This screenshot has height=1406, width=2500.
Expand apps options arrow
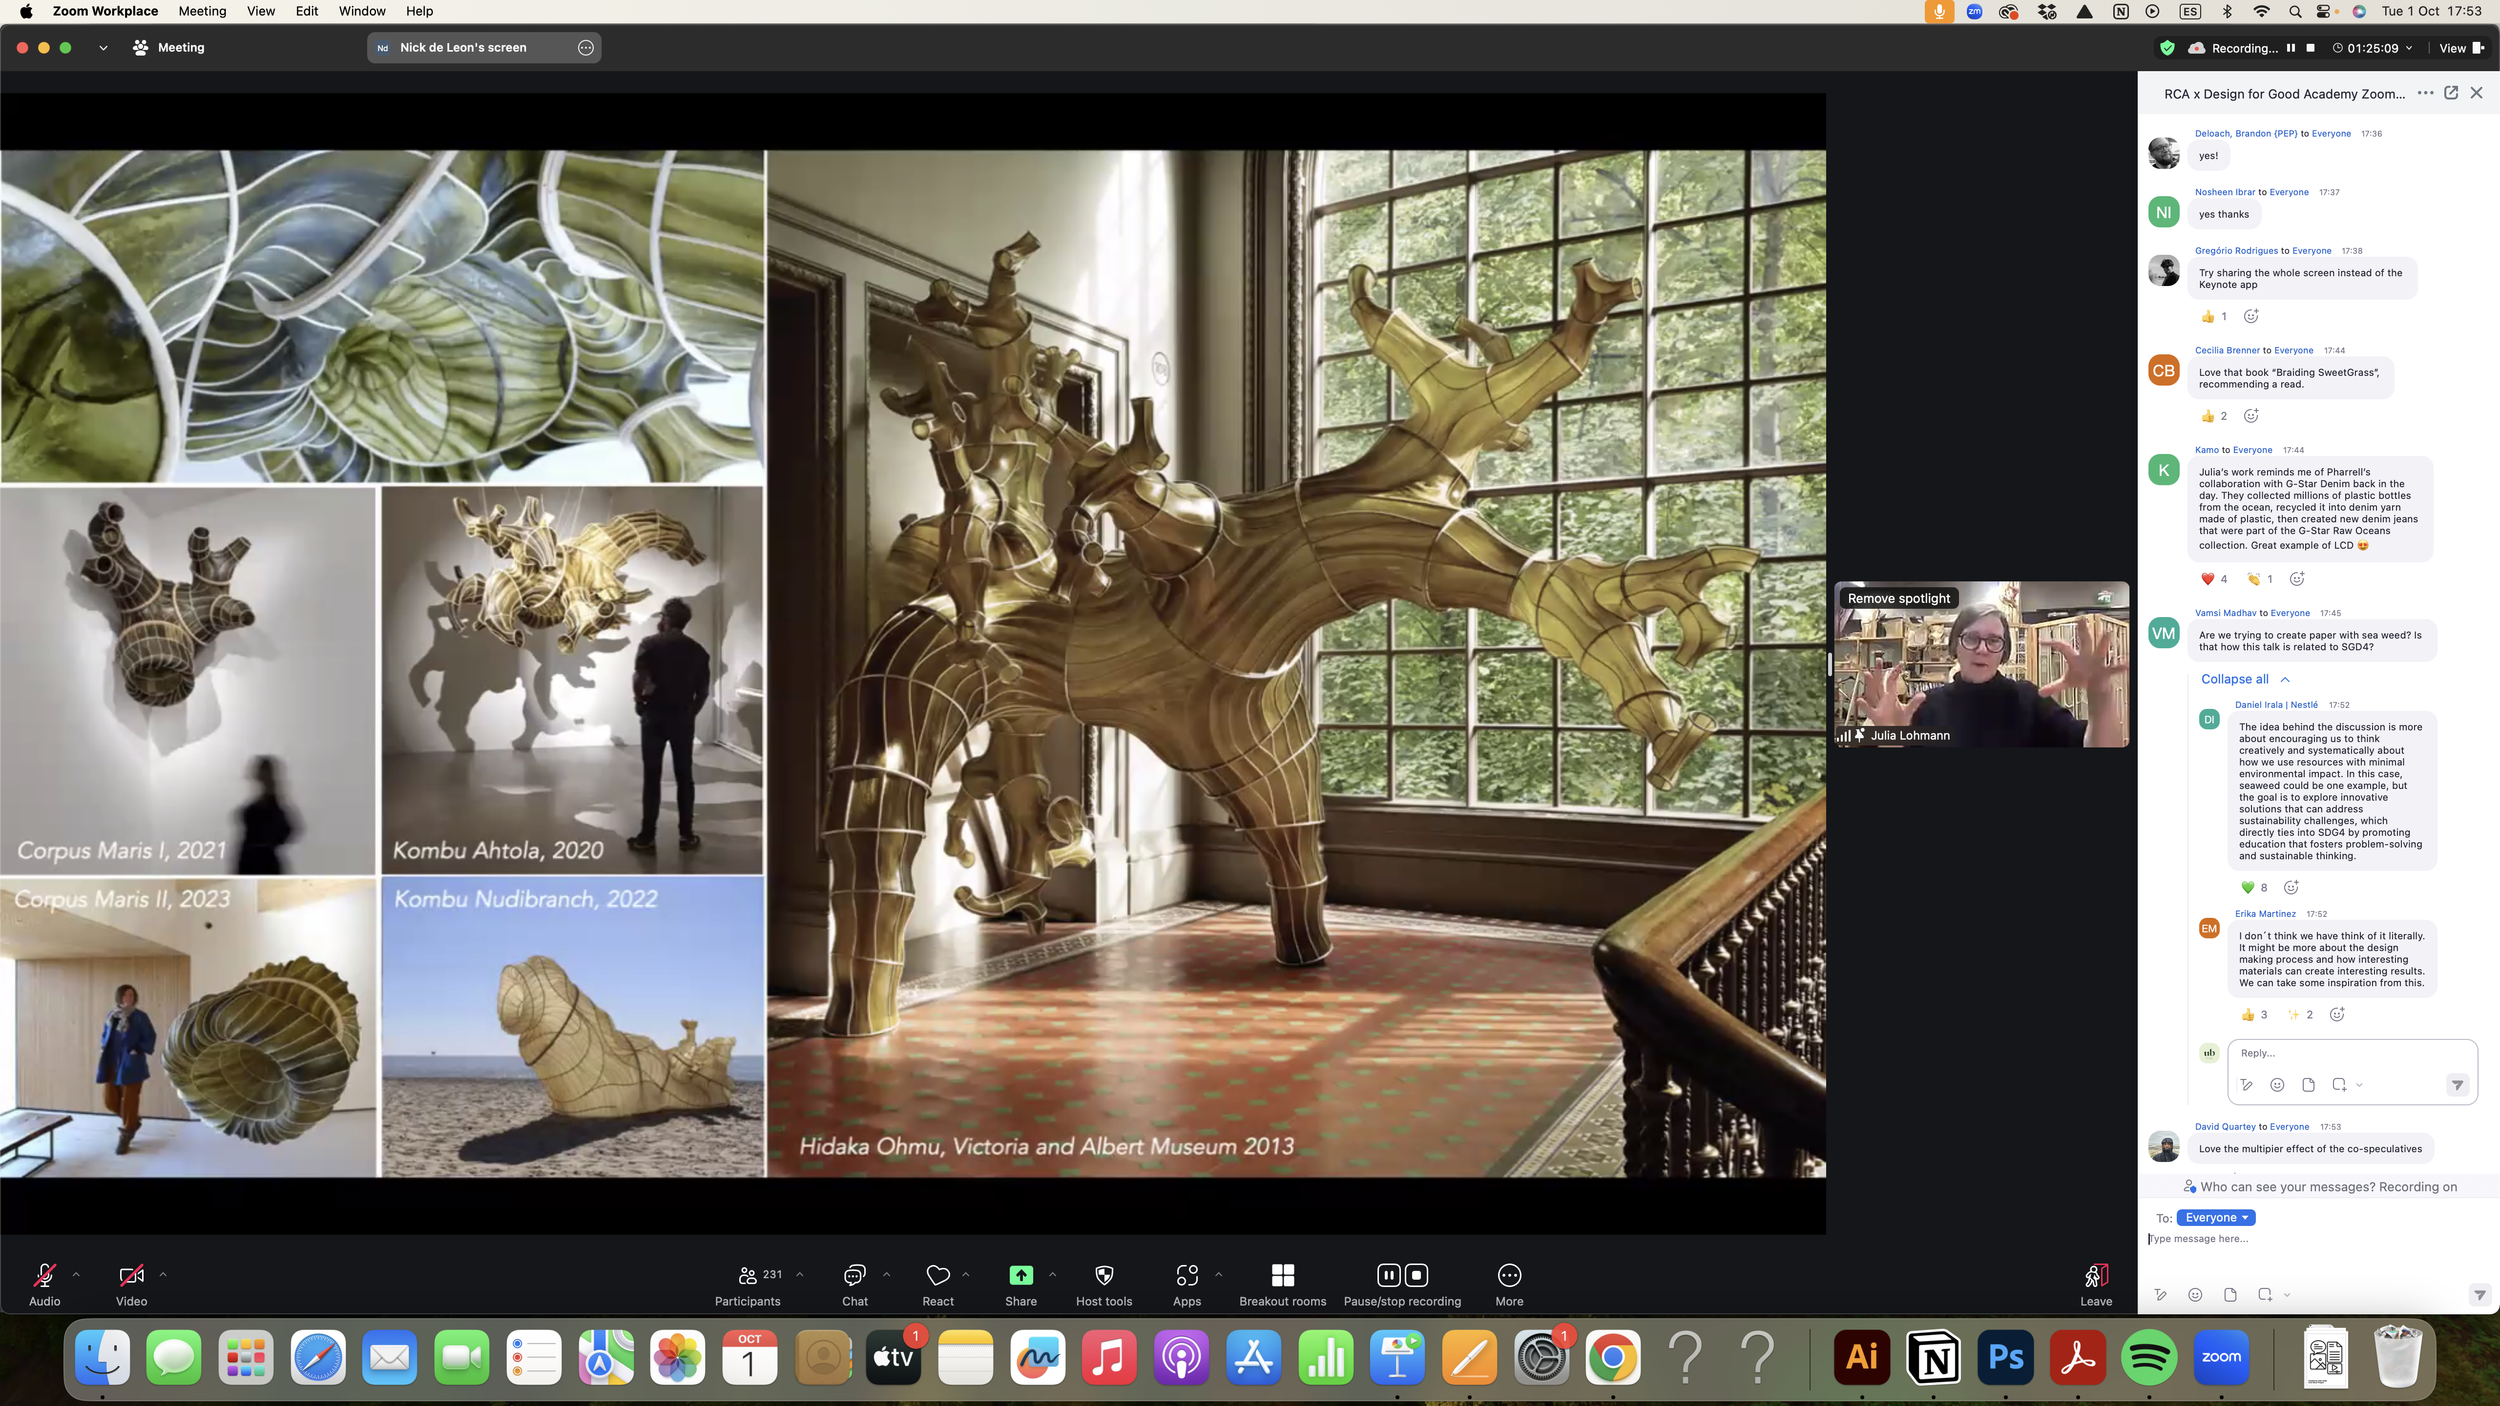[1218, 1274]
